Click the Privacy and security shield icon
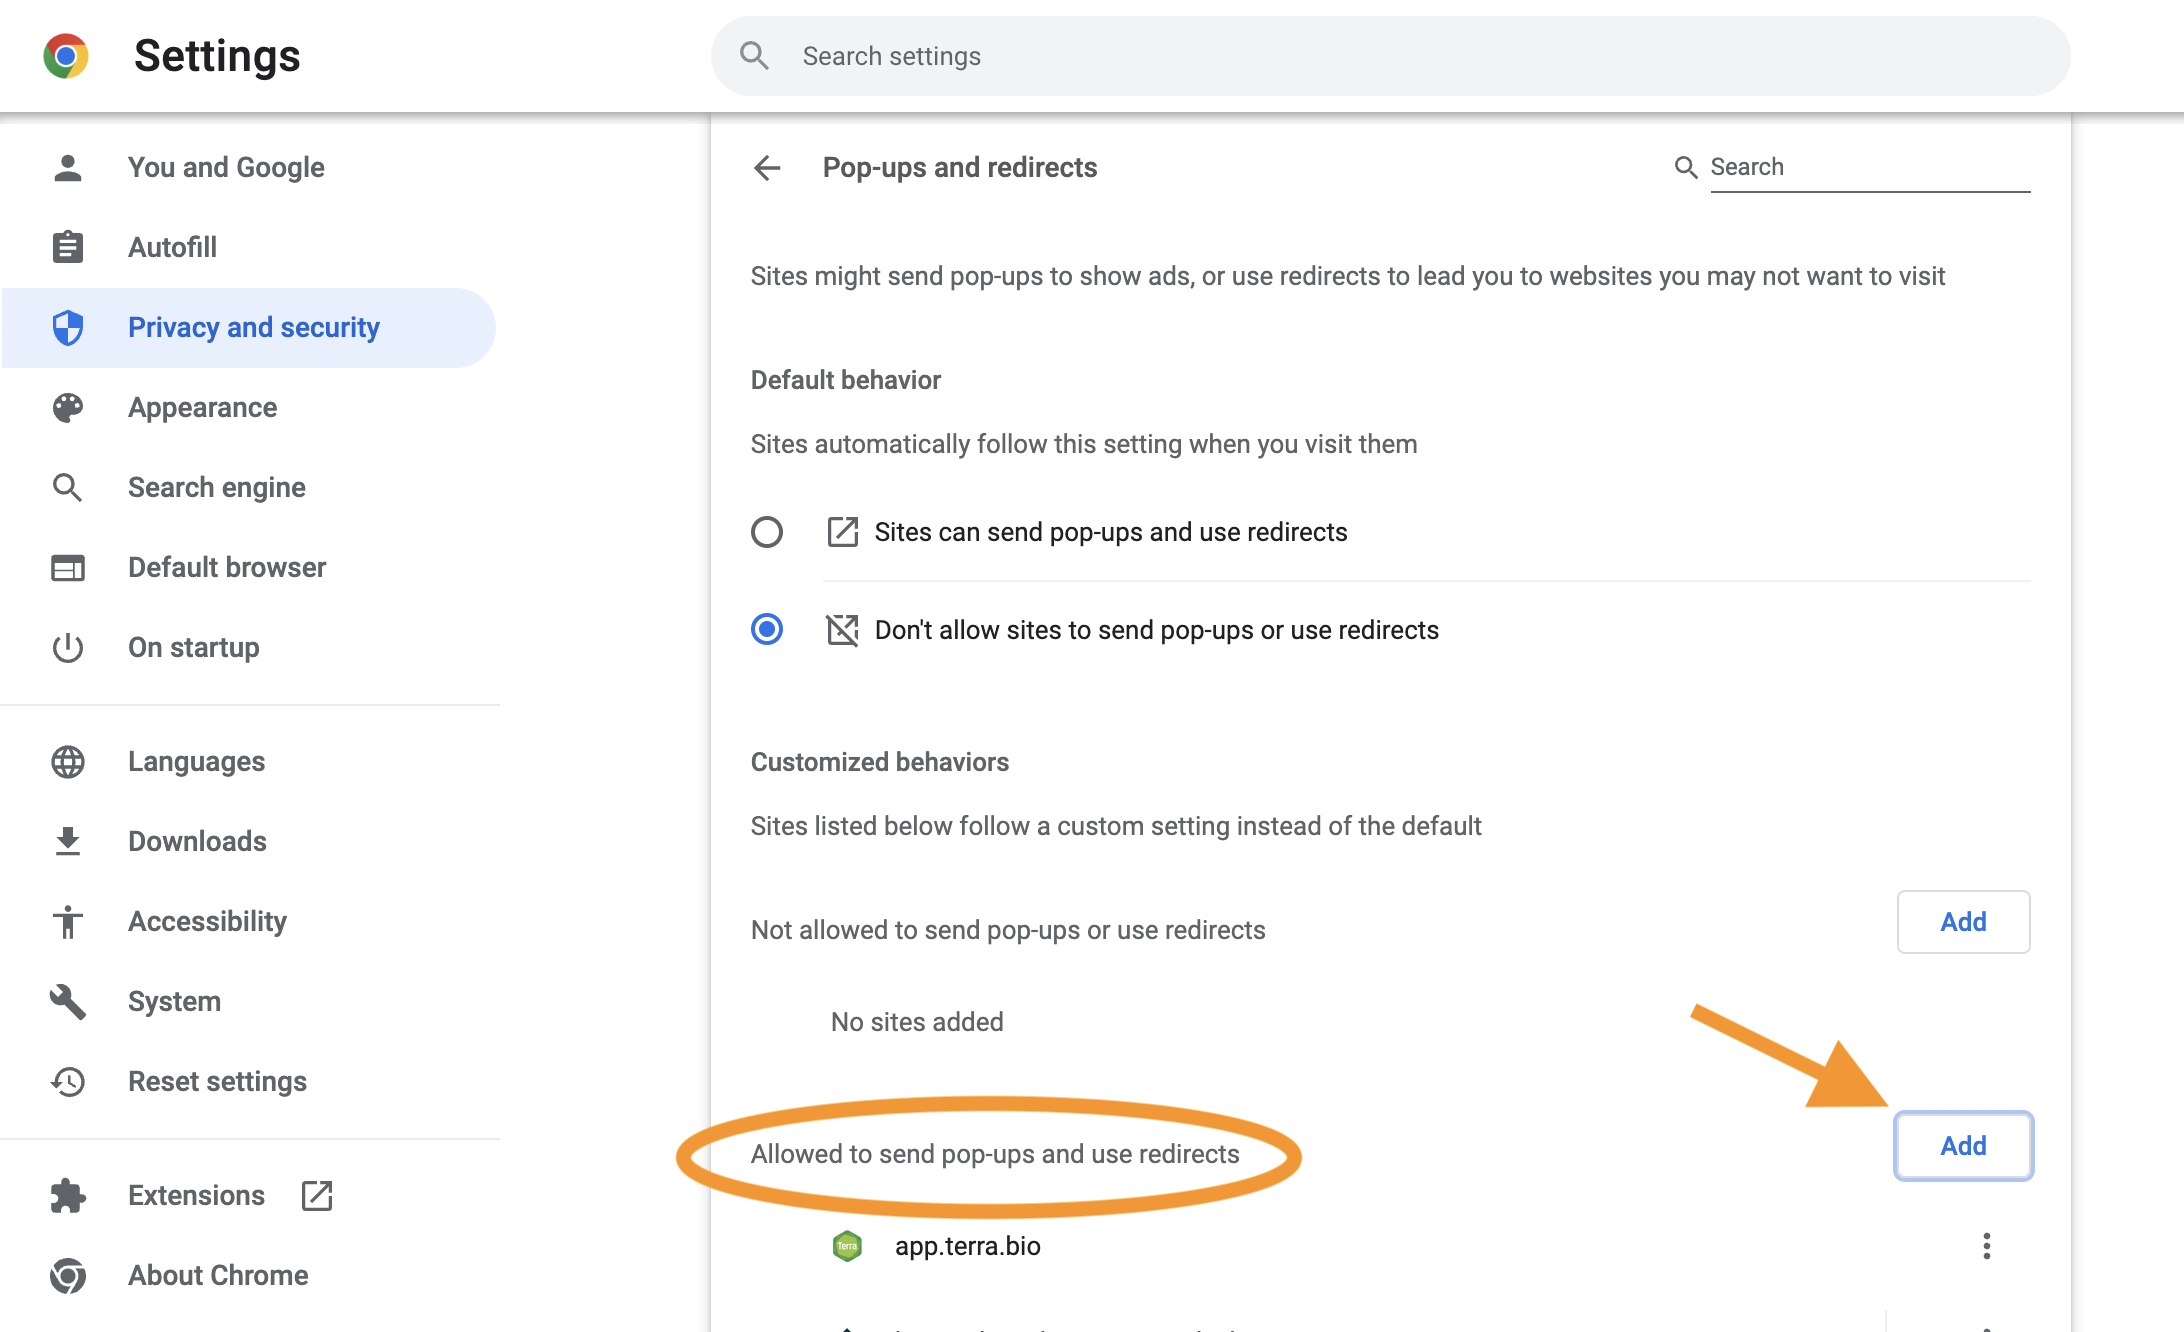 click(68, 328)
